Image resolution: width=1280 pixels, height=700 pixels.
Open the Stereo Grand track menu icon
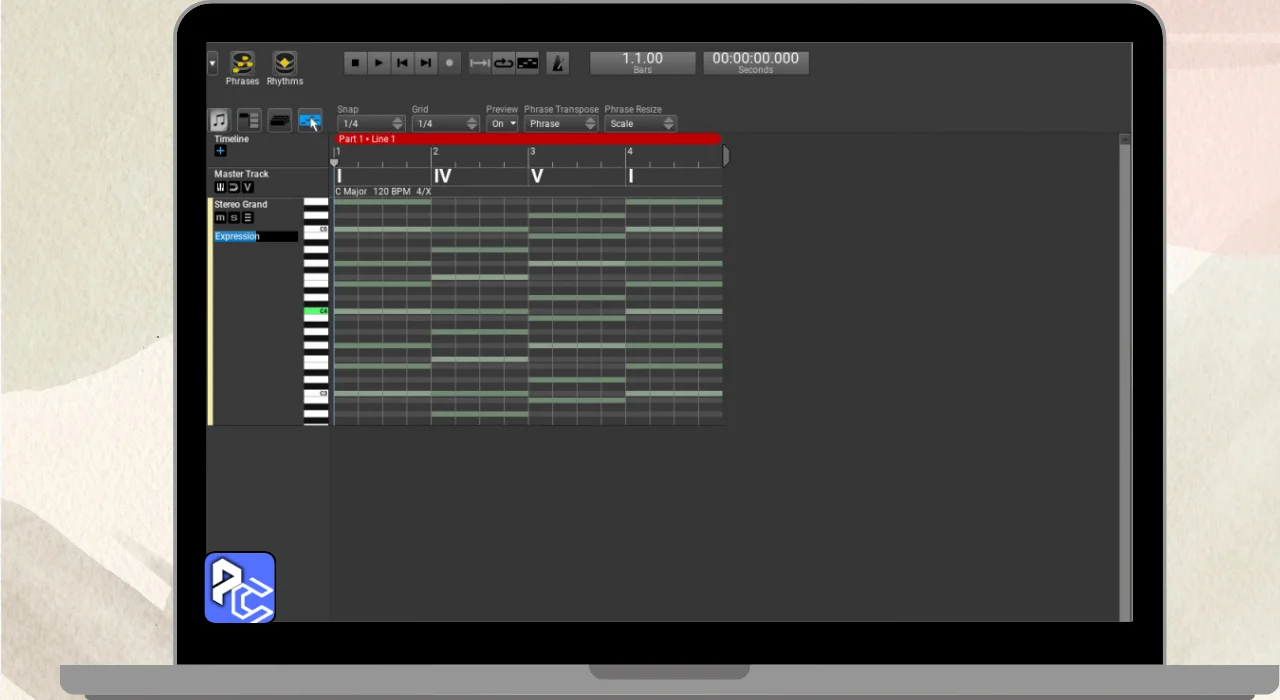(248, 218)
